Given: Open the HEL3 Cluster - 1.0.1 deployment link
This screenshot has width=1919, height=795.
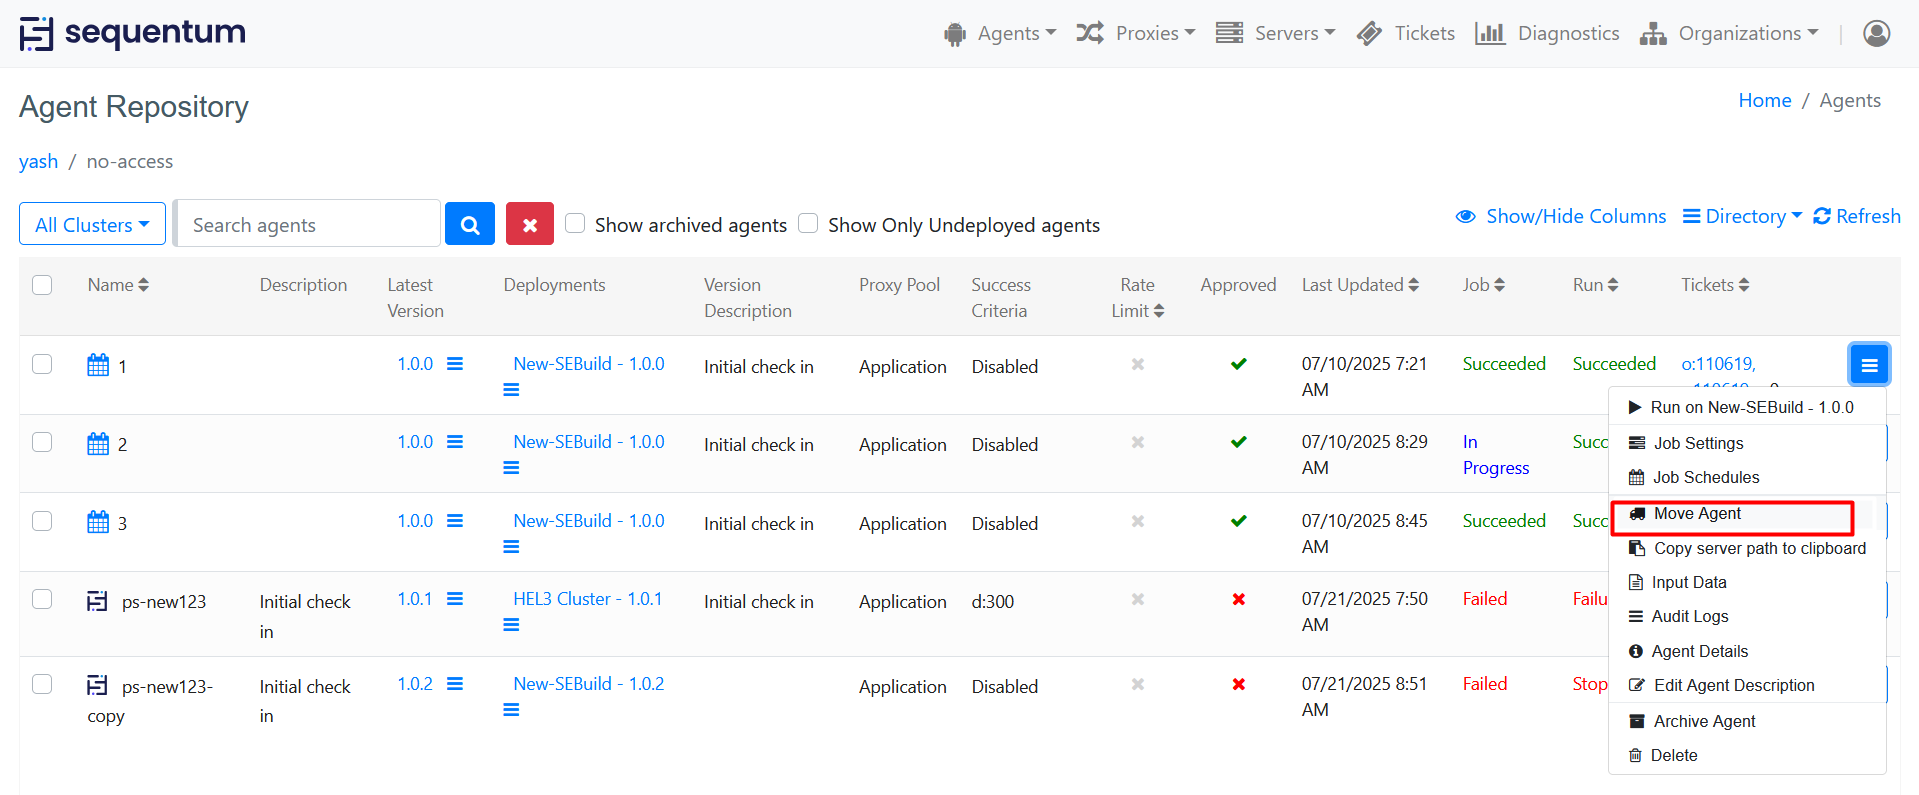Looking at the screenshot, I should tap(587, 599).
